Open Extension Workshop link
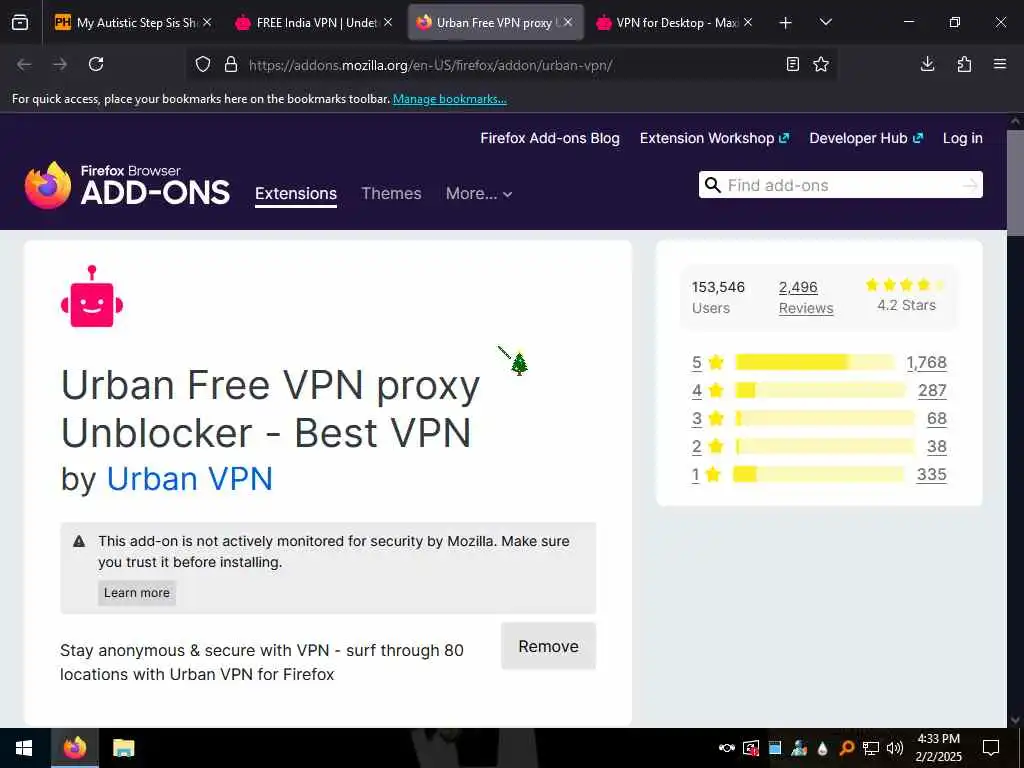Image resolution: width=1024 pixels, height=768 pixels. tap(714, 138)
